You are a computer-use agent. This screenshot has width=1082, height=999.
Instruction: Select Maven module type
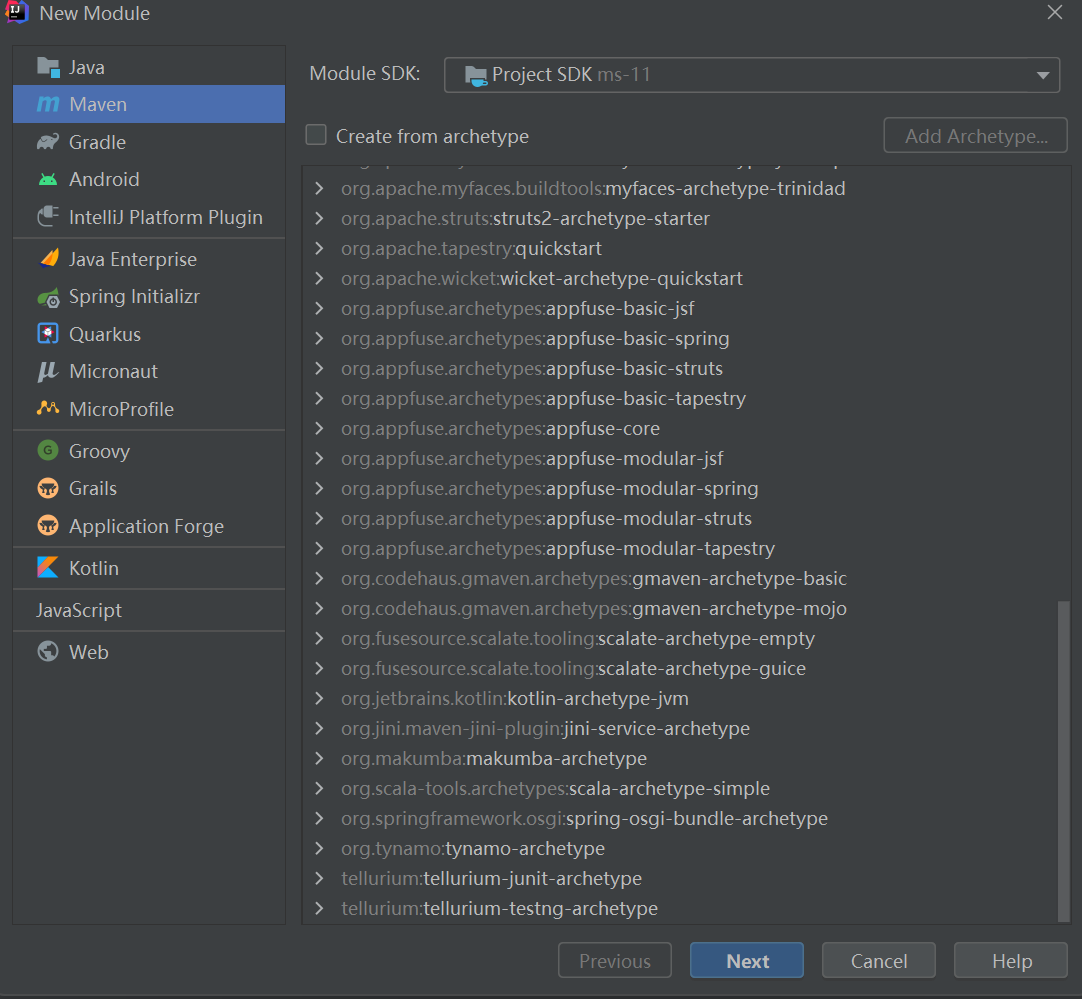pos(149,104)
